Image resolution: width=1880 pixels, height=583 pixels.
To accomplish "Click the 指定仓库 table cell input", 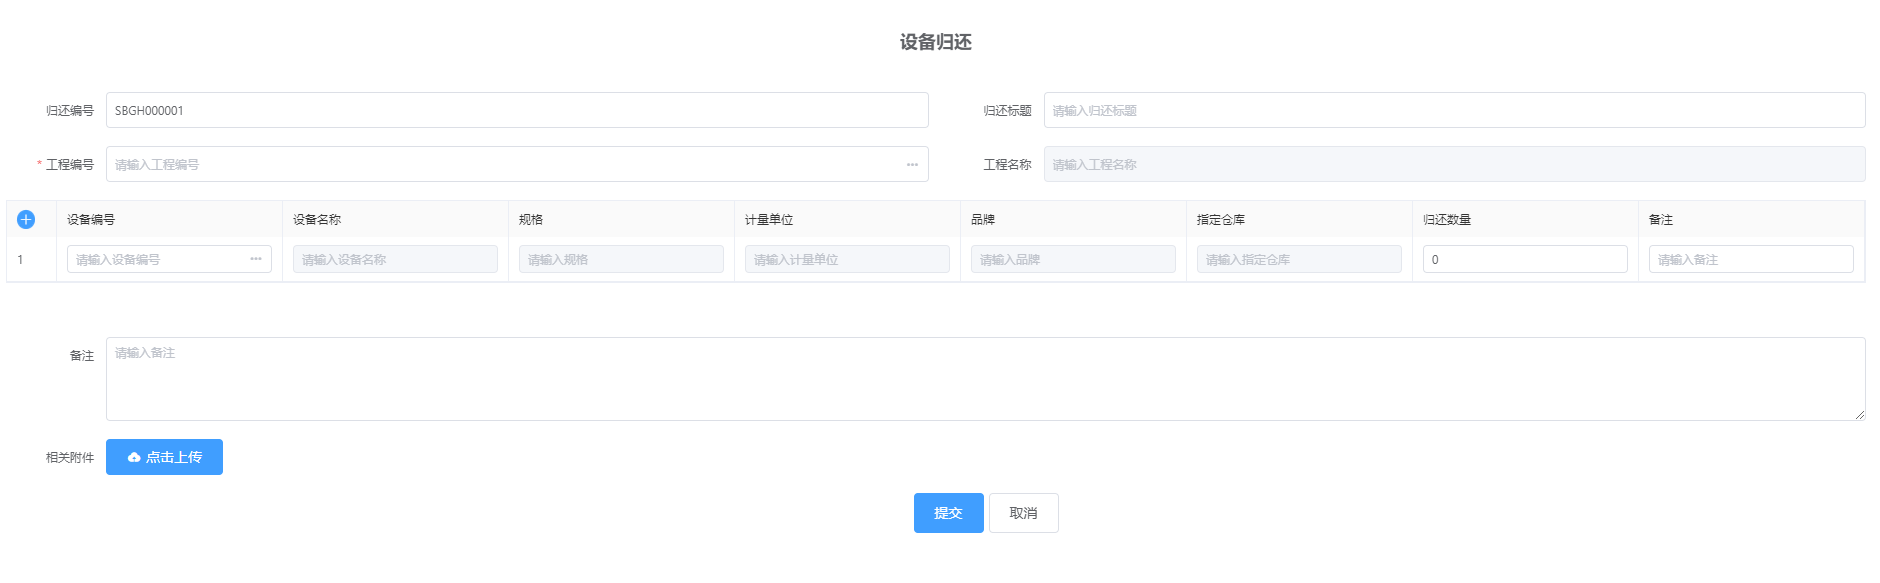I will [x=1299, y=259].
